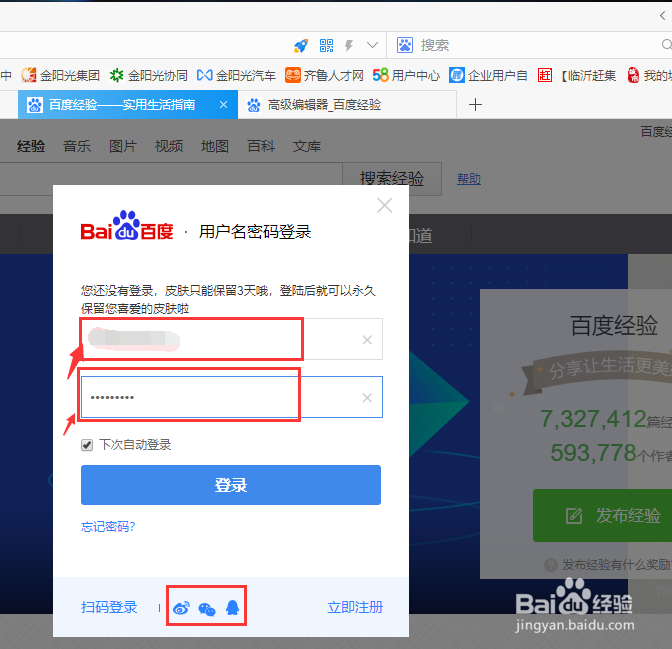Open the 金阳光集团 bookmark
Image resolution: width=672 pixels, height=649 pixels.
click(60, 75)
